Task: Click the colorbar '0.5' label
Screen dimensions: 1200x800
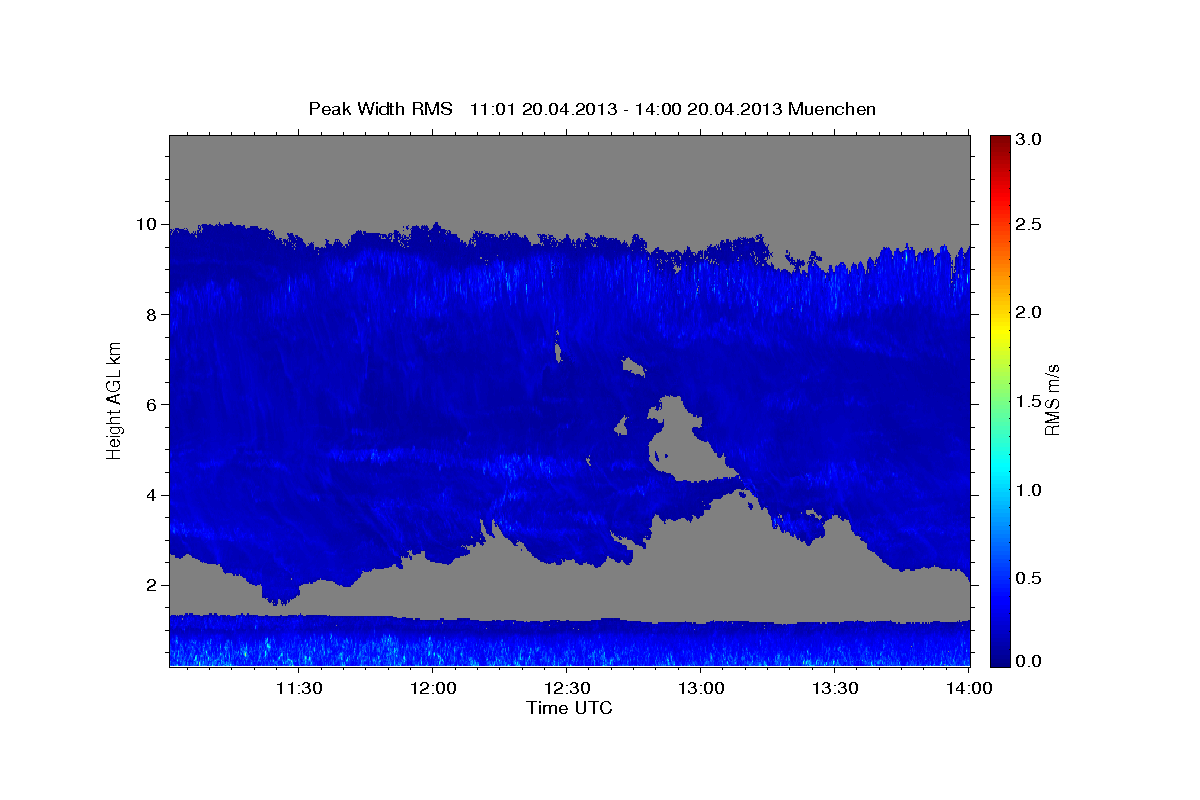Action: (1030, 578)
